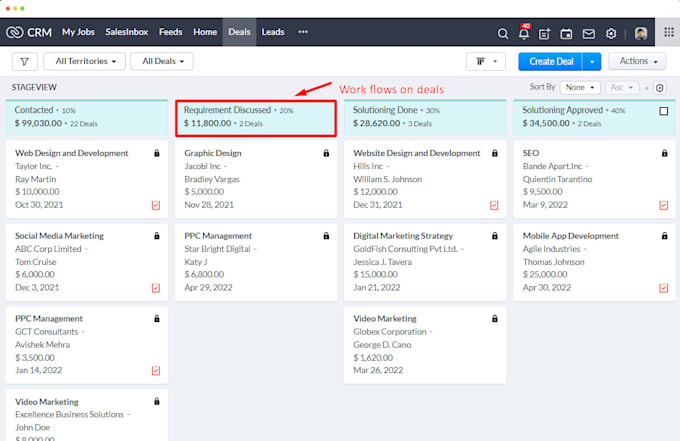Tick the Solutioning Approved stage checkbox
This screenshot has height=441, width=680.
(x=664, y=111)
